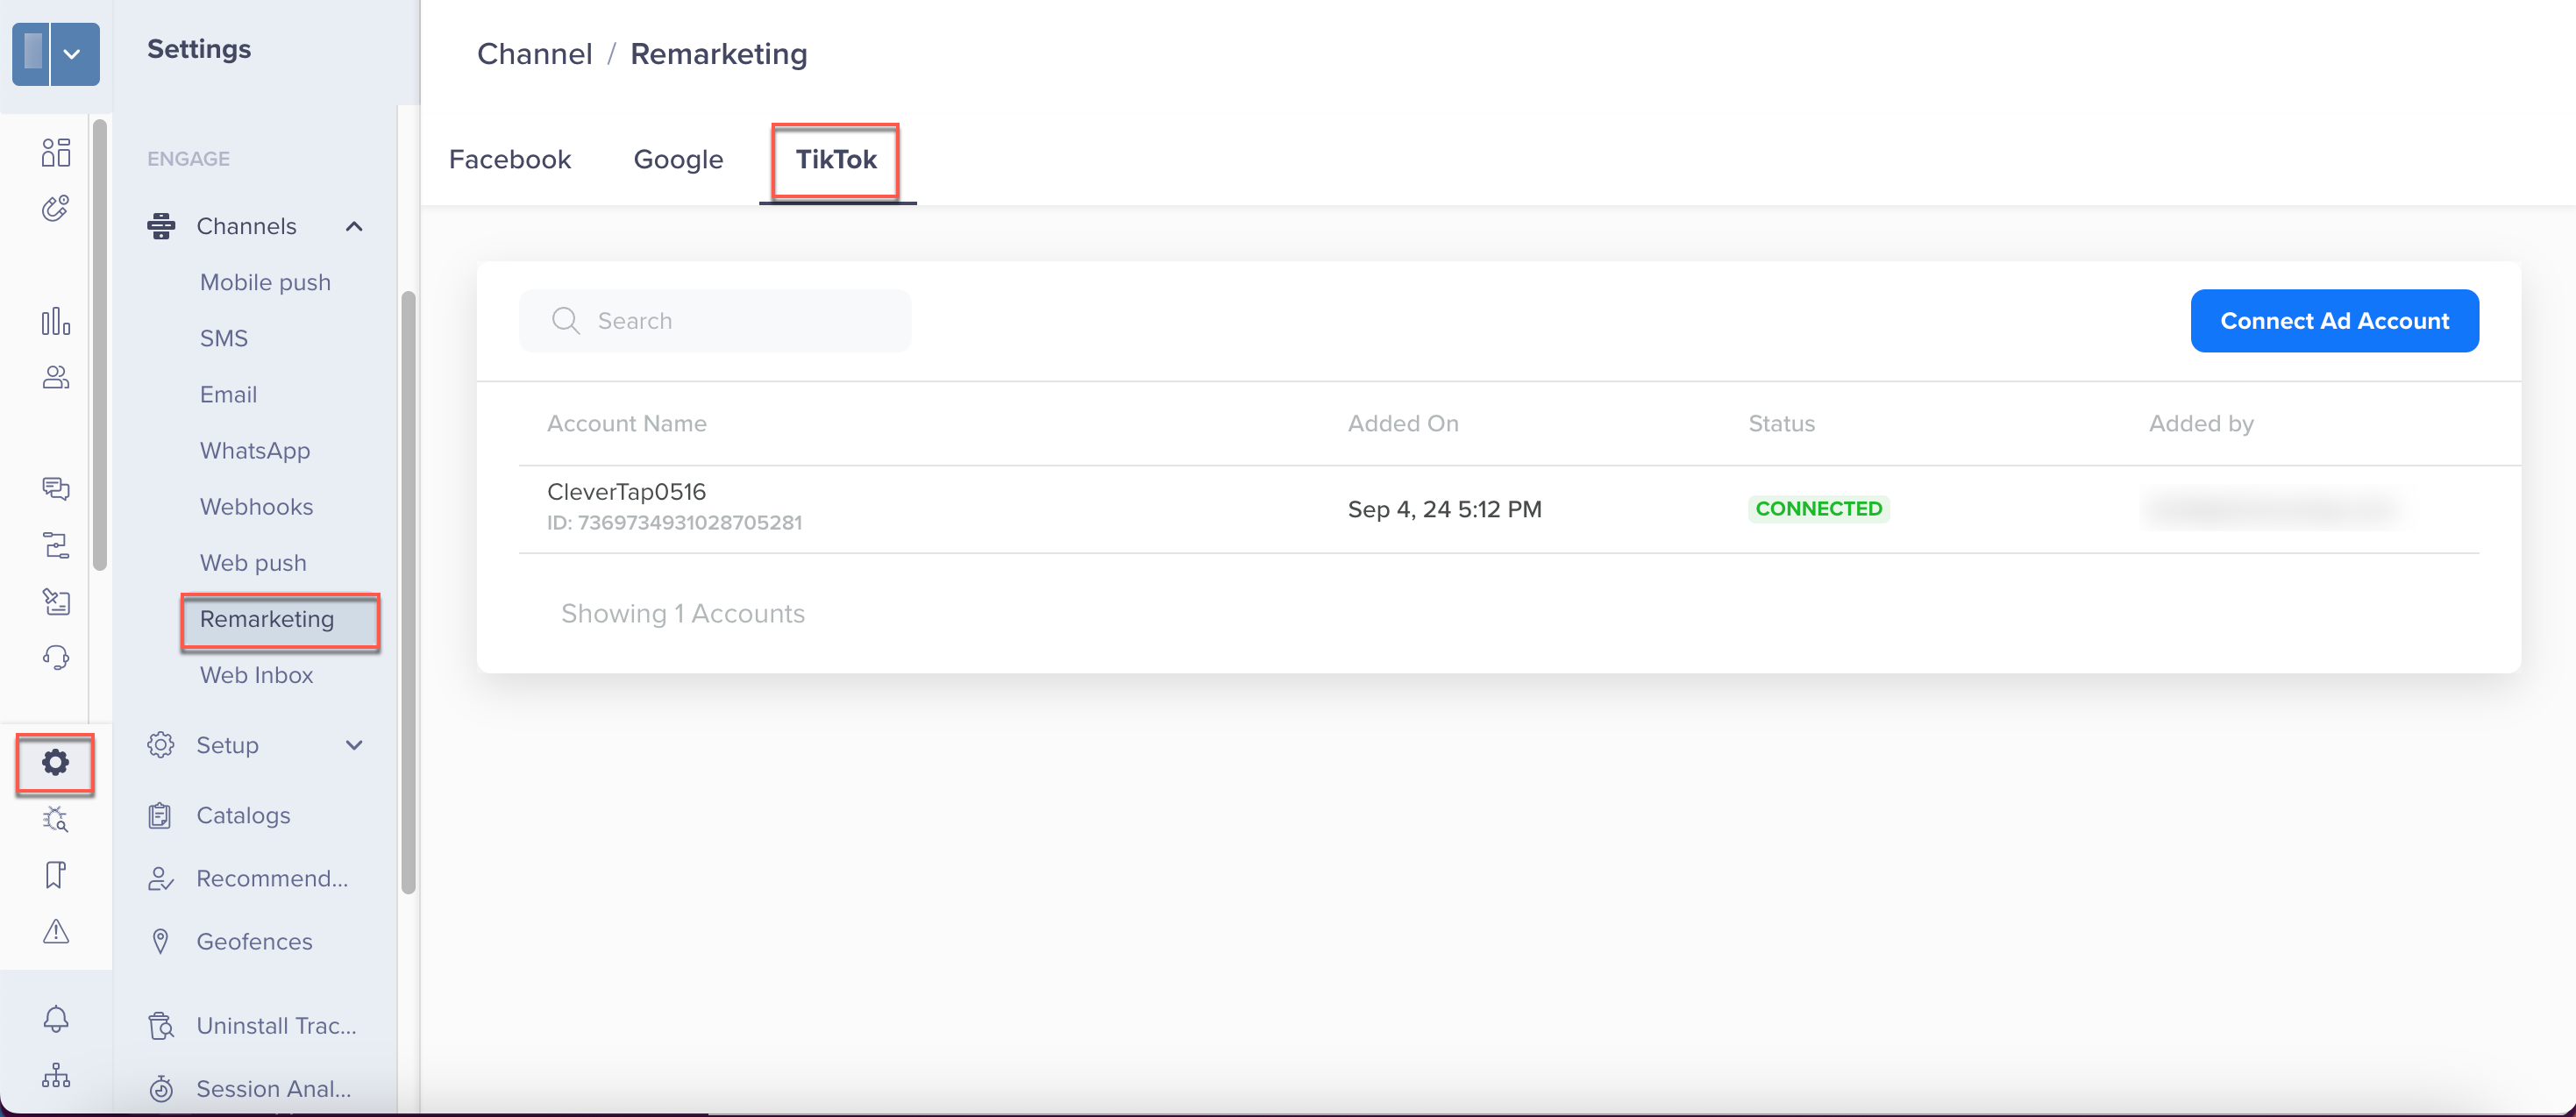Click the Setup gear icon in settings menu
Screen dimensions: 2576x1117
(x=161, y=745)
